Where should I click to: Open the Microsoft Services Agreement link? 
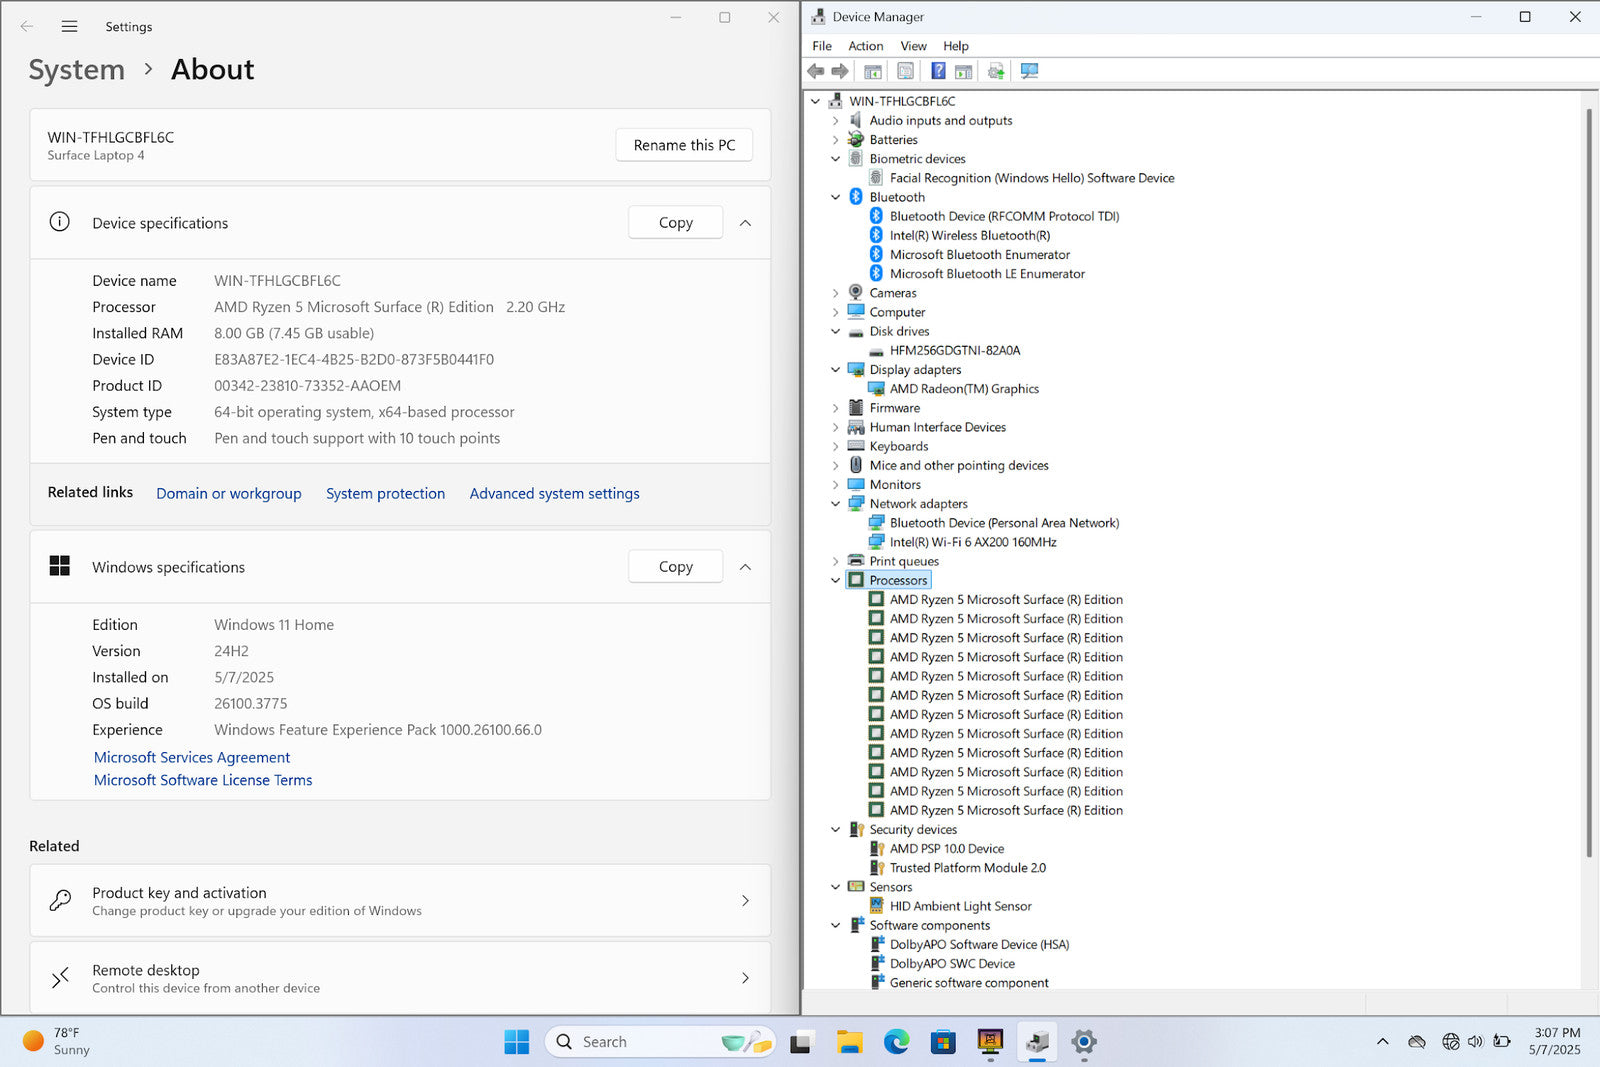point(192,758)
